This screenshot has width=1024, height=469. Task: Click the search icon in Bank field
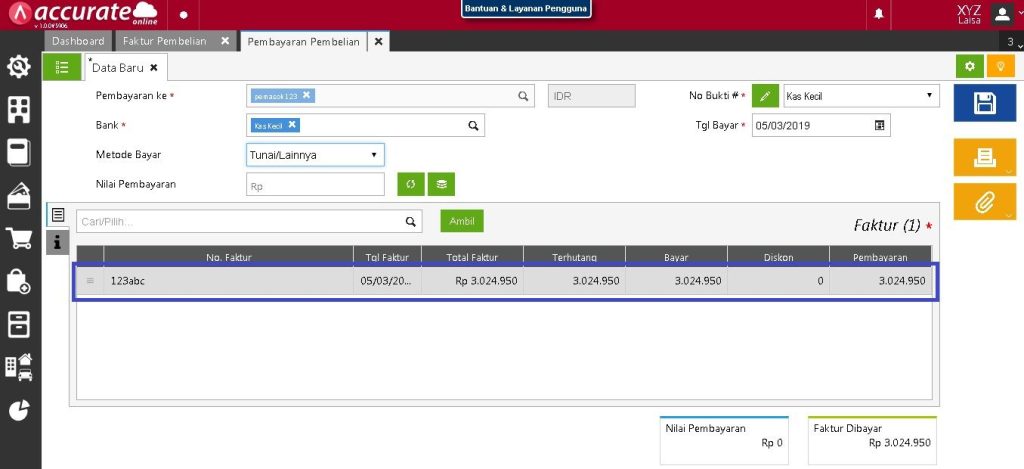[x=473, y=125]
